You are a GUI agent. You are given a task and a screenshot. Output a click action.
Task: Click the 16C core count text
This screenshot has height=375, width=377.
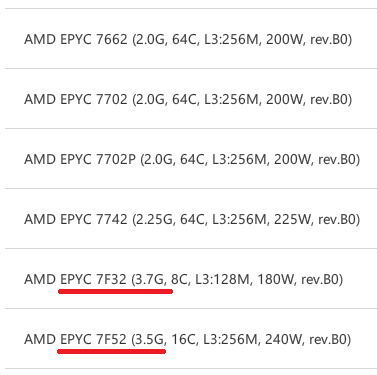coord(183,339)
